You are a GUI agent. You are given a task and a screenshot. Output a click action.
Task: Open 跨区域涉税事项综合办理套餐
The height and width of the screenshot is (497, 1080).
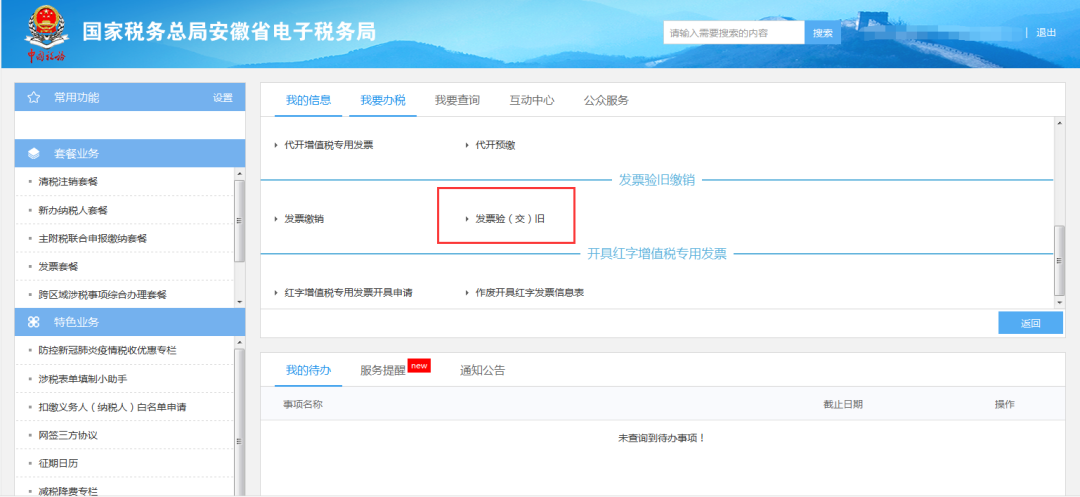pos(103,295)
